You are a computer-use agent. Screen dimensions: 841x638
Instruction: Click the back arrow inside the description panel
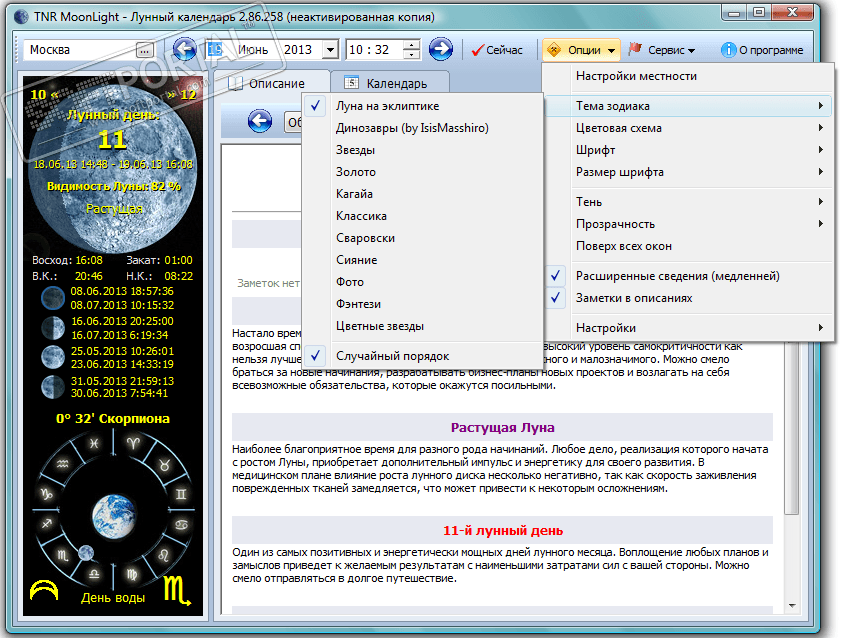click(261, 122)
